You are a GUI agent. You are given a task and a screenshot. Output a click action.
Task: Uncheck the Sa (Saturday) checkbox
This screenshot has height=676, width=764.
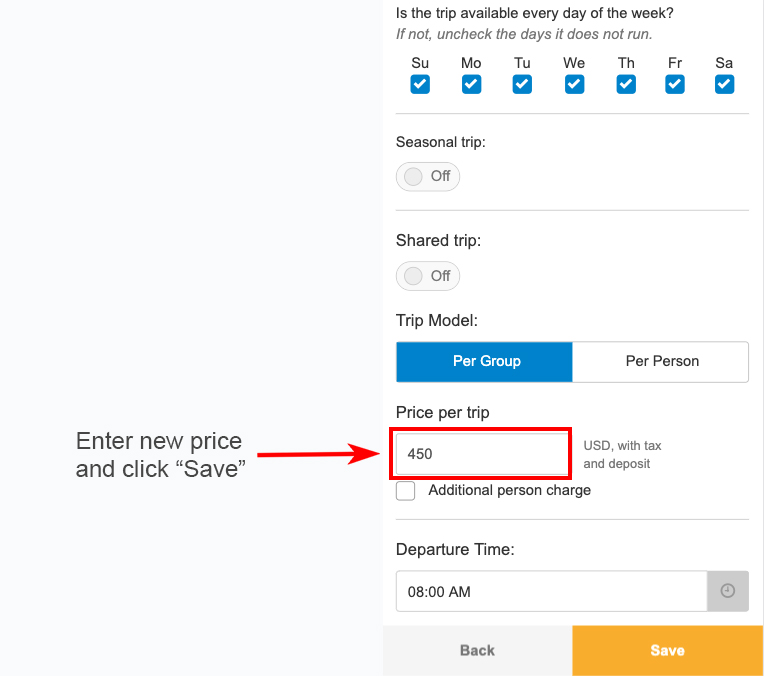(x=724, y=84)
